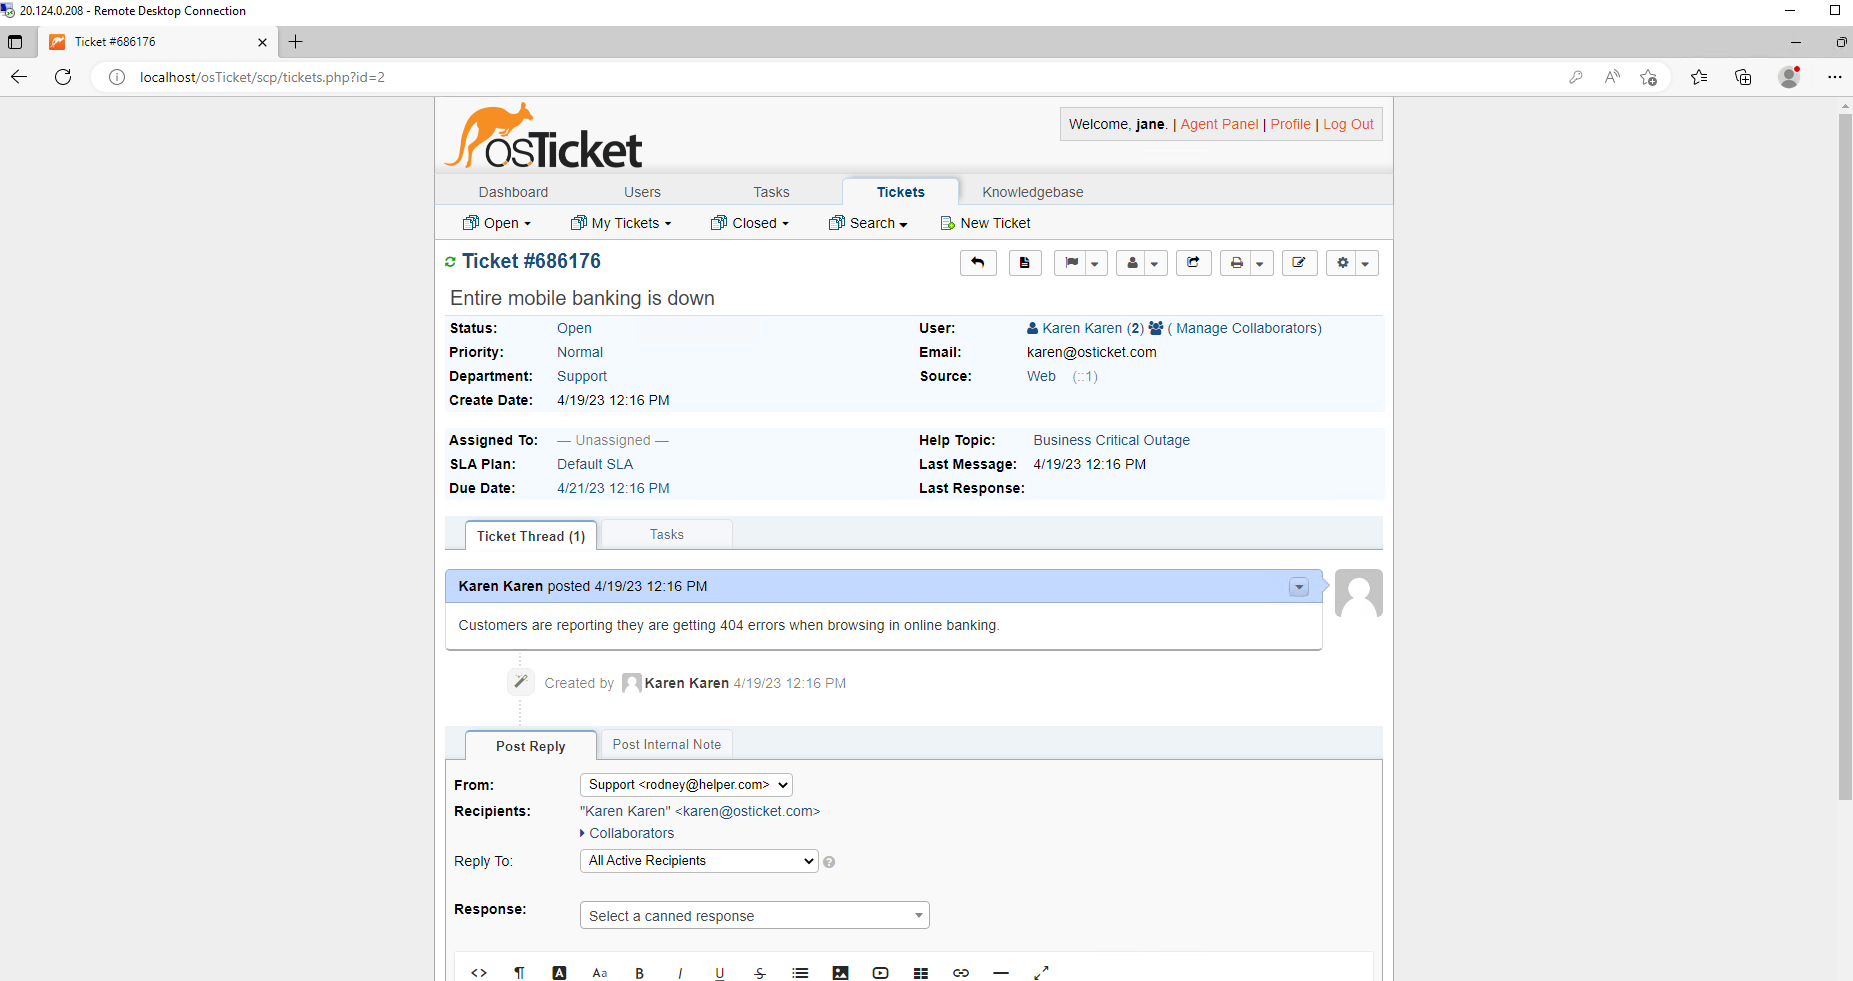Click refresh icon beside Ticket #686176
Screen dimensions: 1853x981
450,262
